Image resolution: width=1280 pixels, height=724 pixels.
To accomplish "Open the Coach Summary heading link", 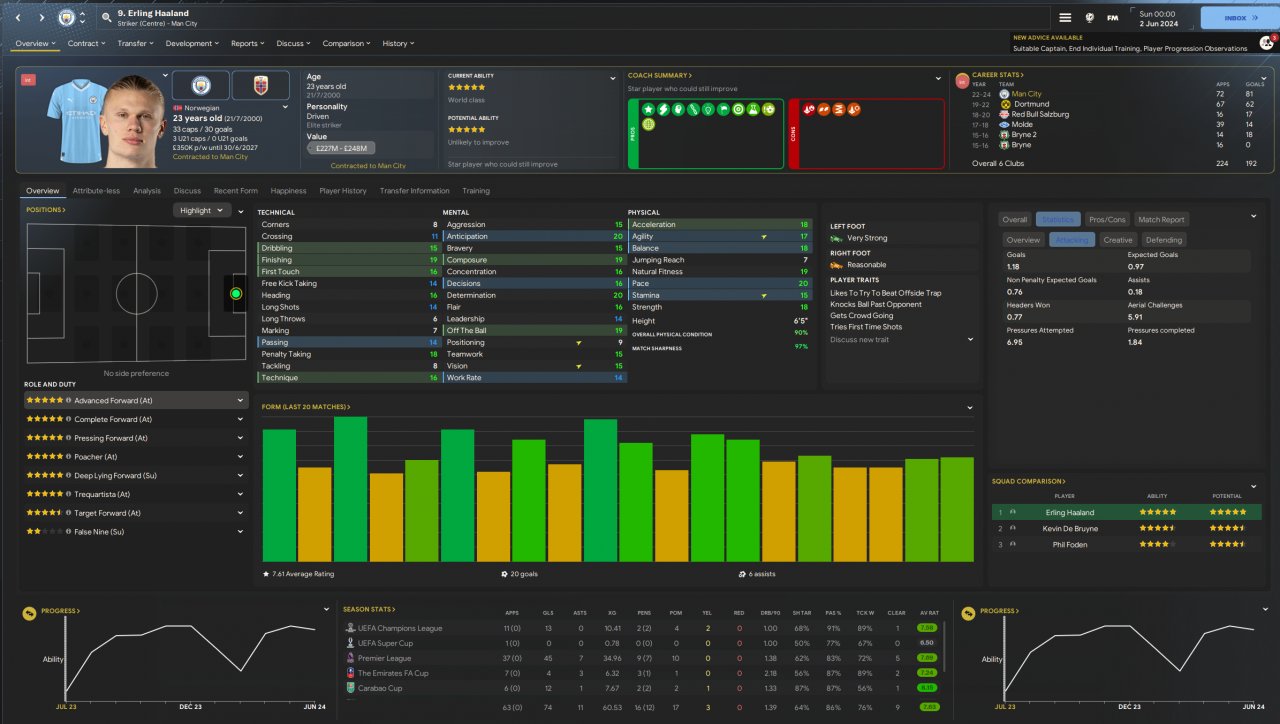I will click(x=660, y=76).
